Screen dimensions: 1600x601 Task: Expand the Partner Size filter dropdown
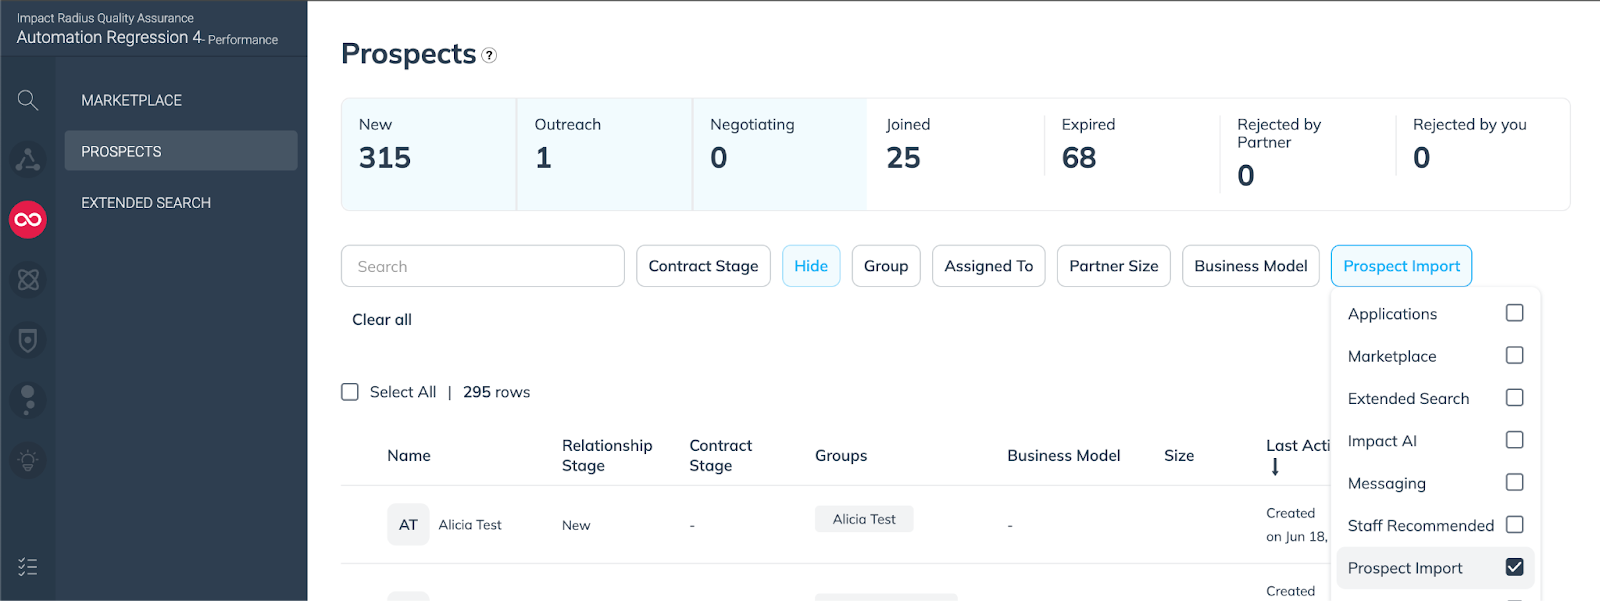pos(1113,266)
